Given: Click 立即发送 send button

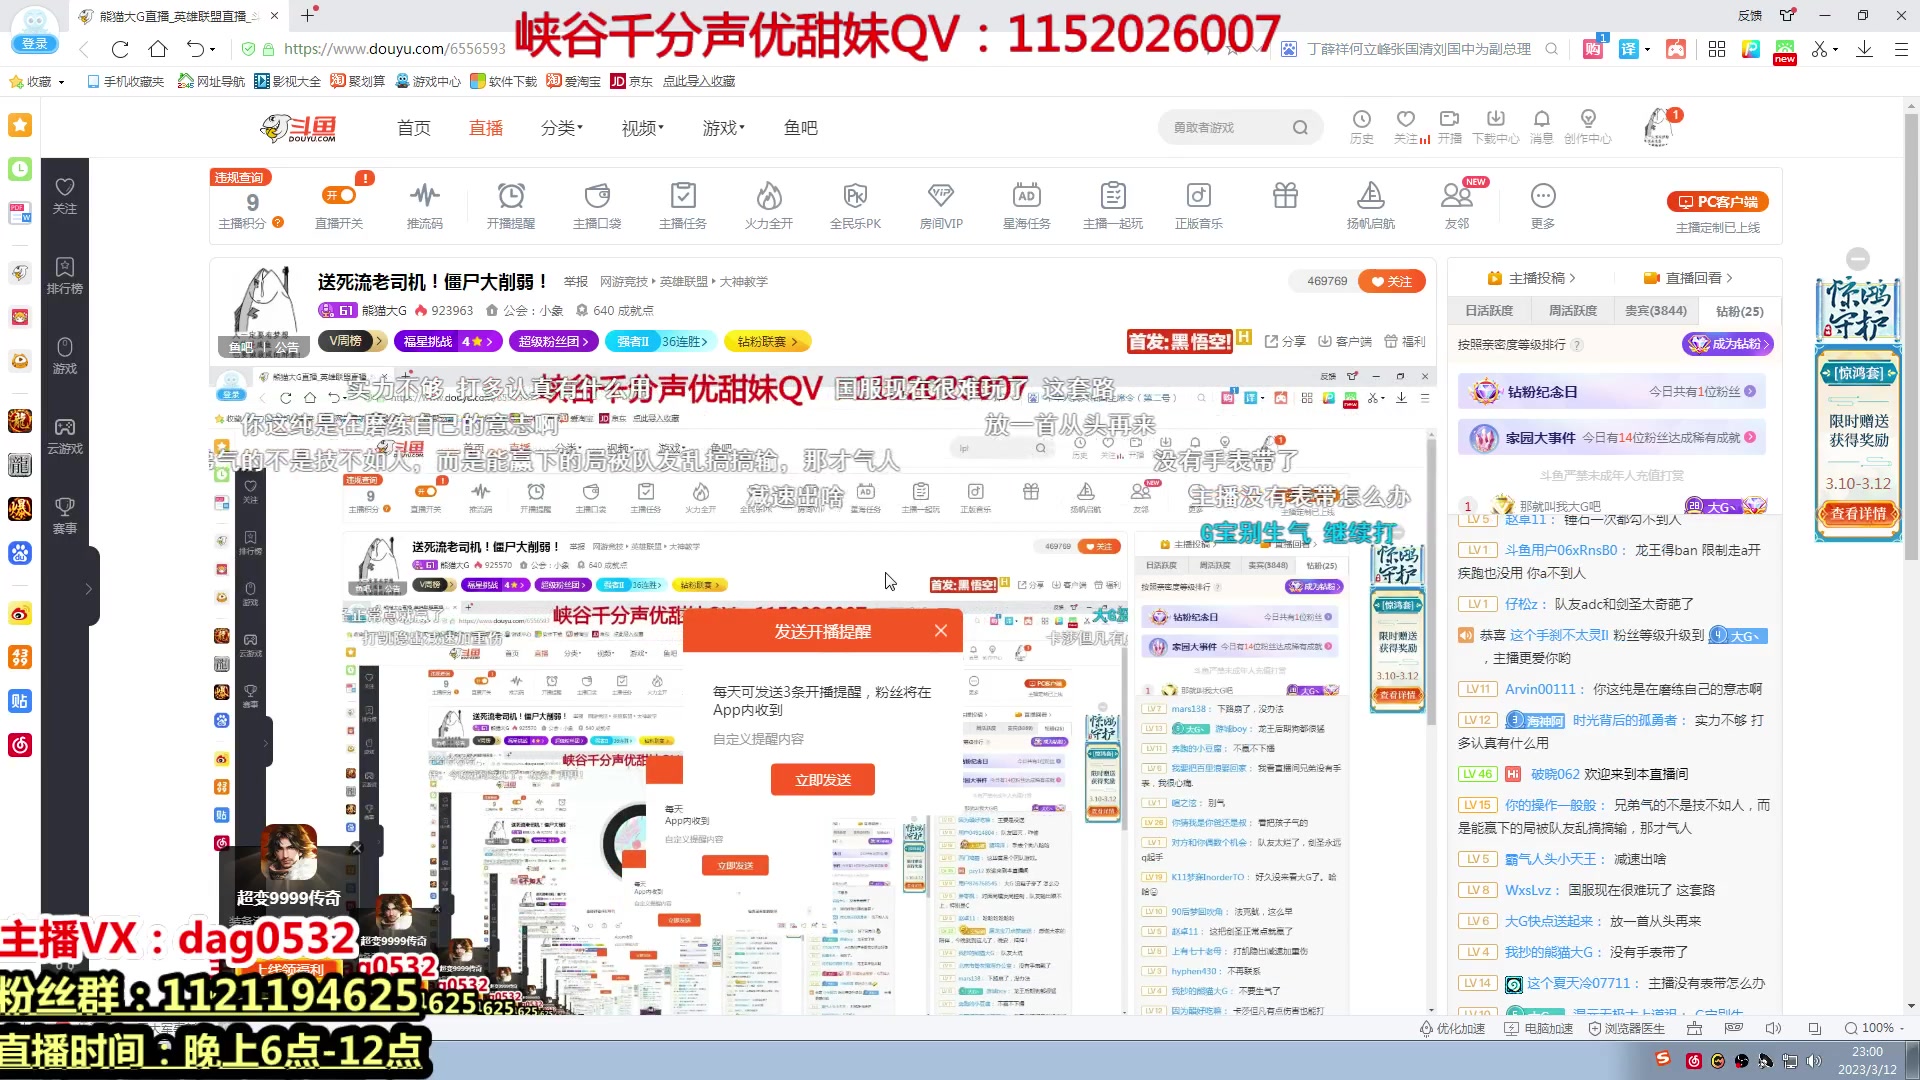Looking at the screenshot, I should point(823,780).
